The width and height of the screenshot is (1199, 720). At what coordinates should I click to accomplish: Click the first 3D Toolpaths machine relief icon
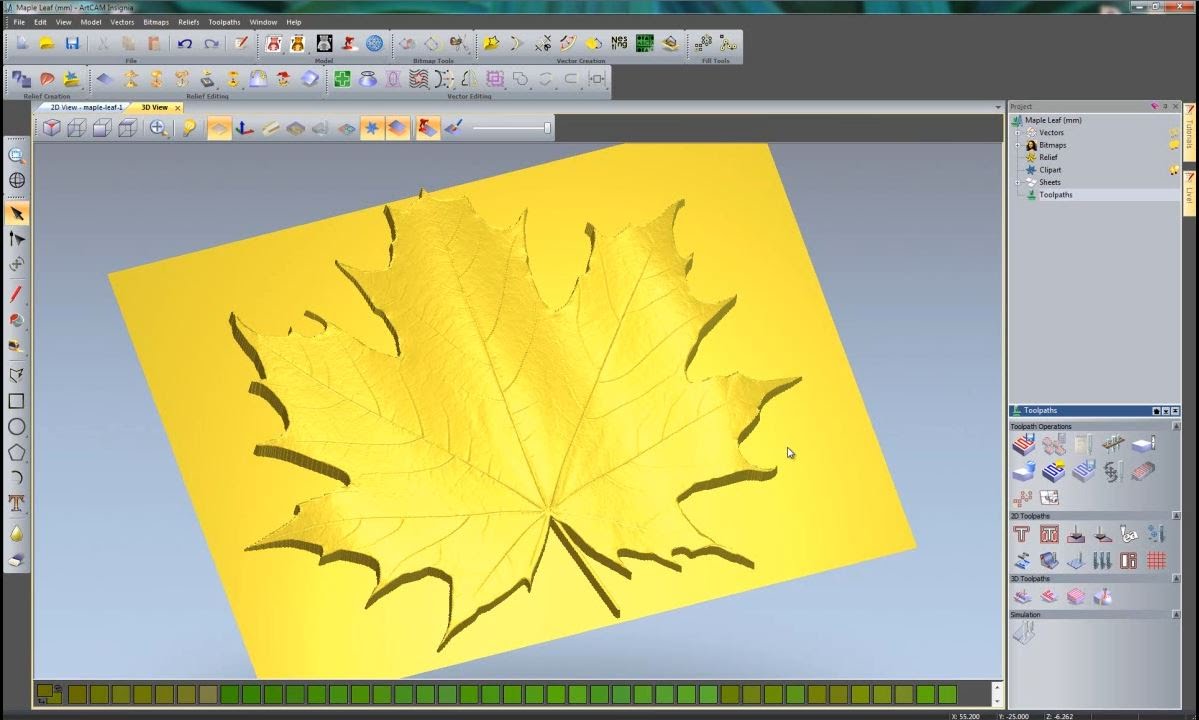(1022, 596)
